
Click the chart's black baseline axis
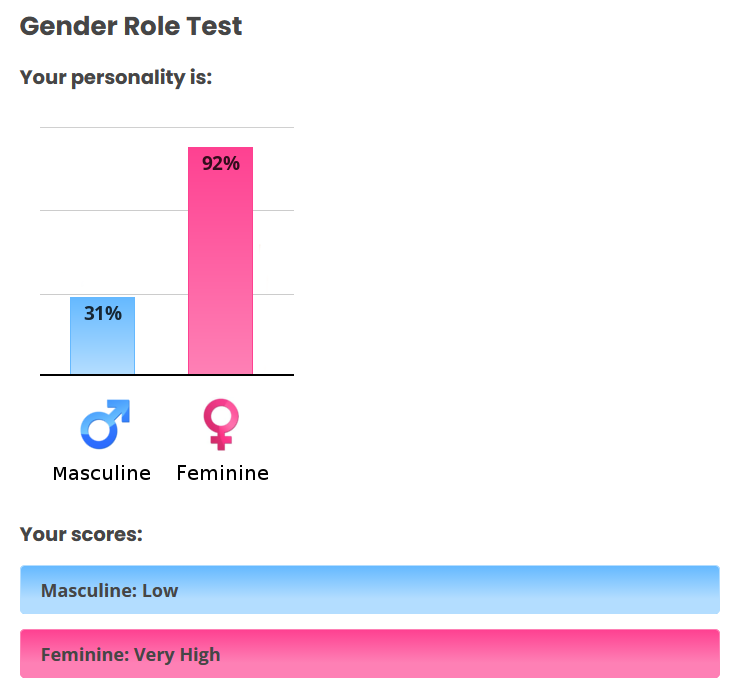tap(167, 375)
